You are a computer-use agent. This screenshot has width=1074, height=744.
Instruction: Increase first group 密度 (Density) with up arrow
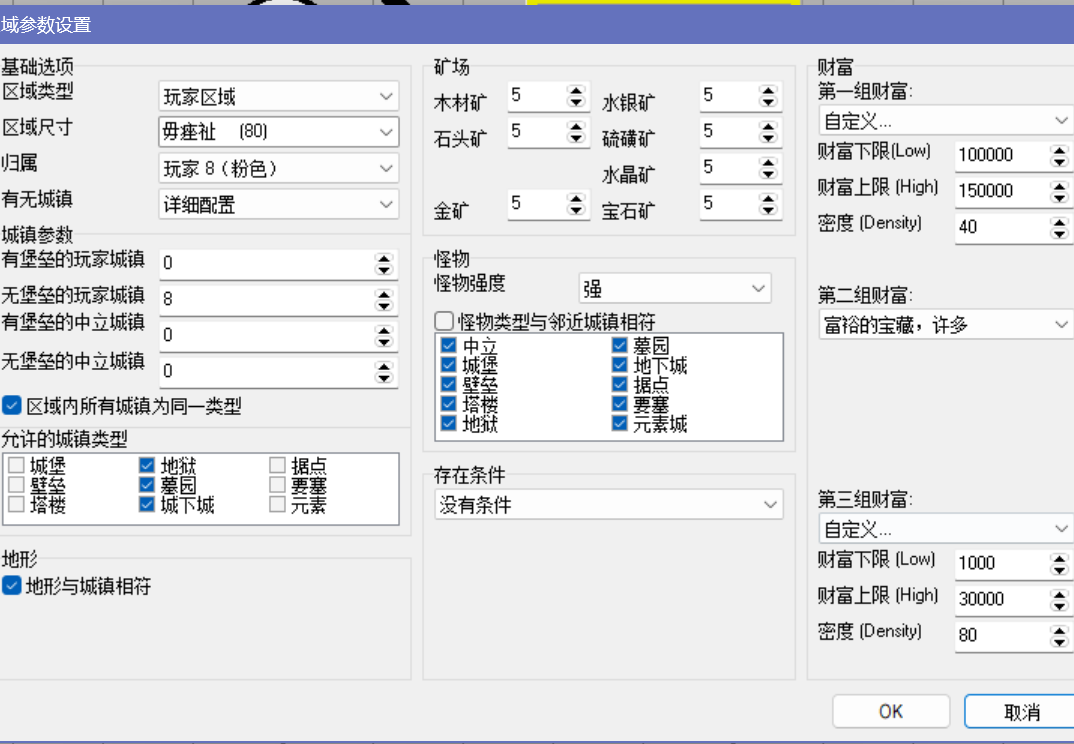[x=1060, y=221]
